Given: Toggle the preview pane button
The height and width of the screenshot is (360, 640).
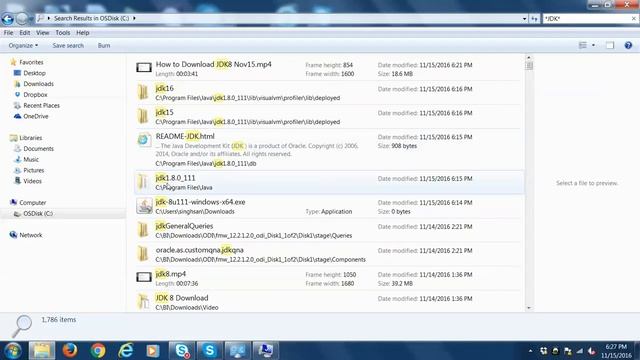Looking at the screenshot, I should [610, 45].
